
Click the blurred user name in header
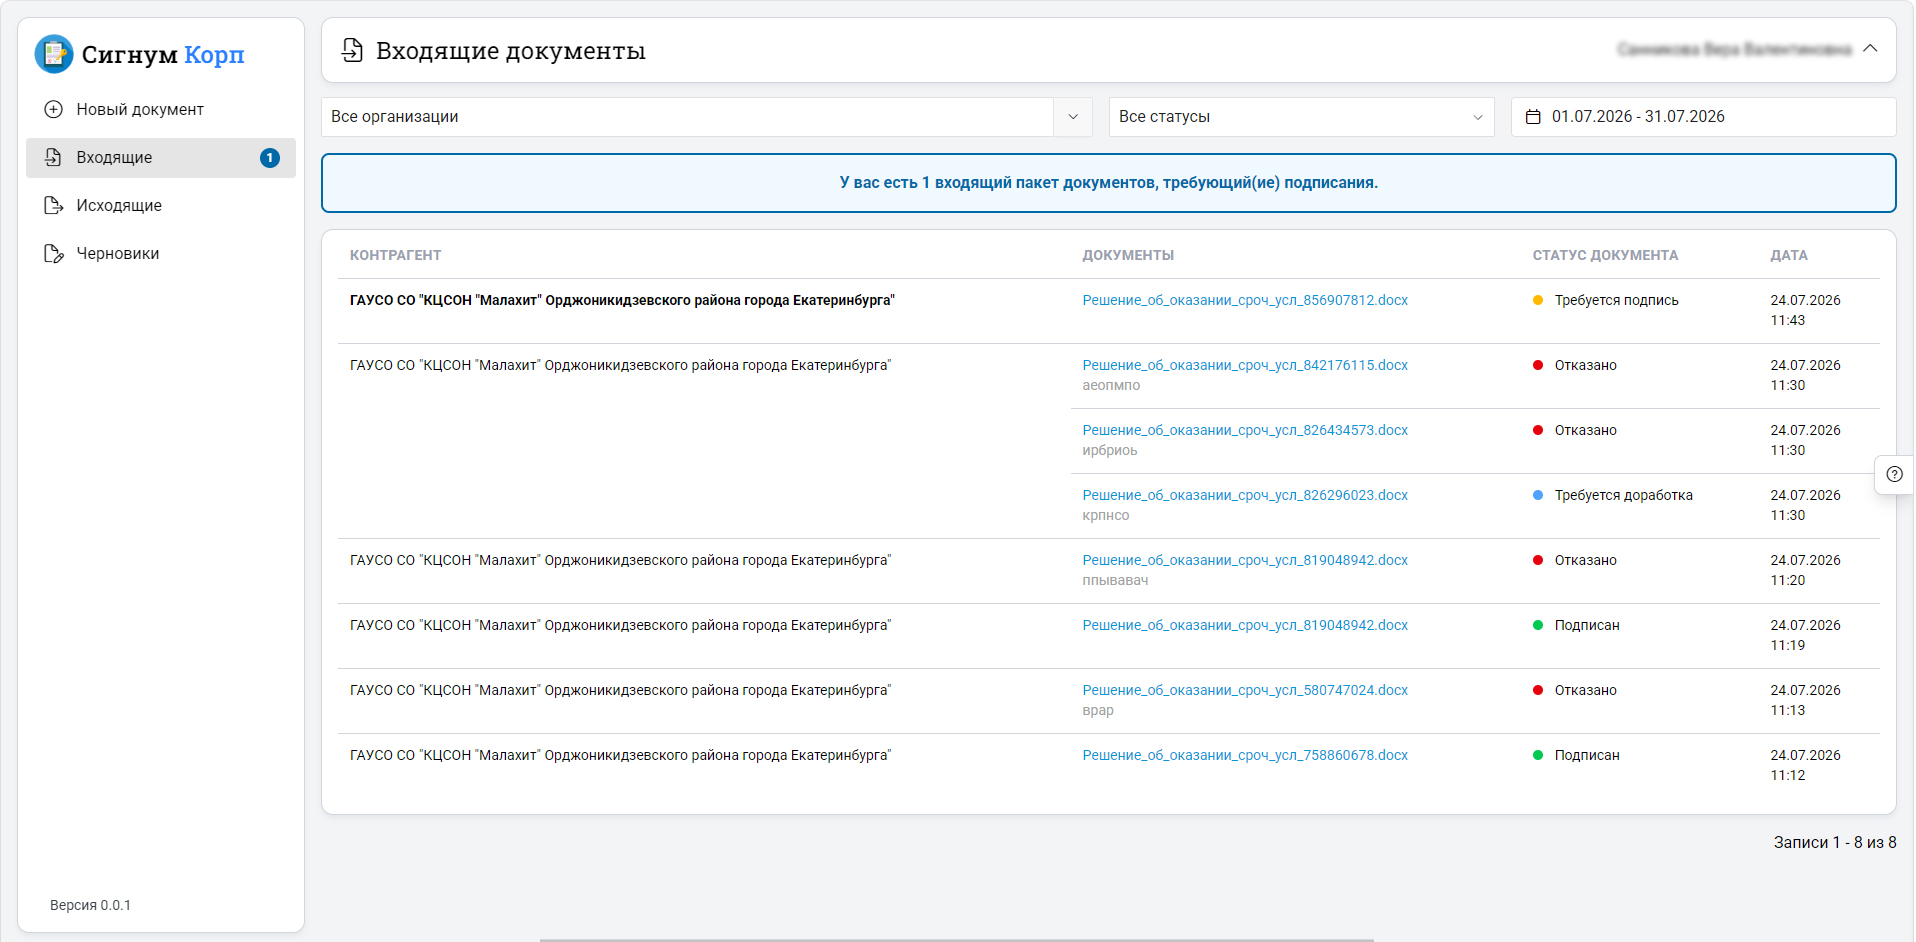(x=1734, y=49)
